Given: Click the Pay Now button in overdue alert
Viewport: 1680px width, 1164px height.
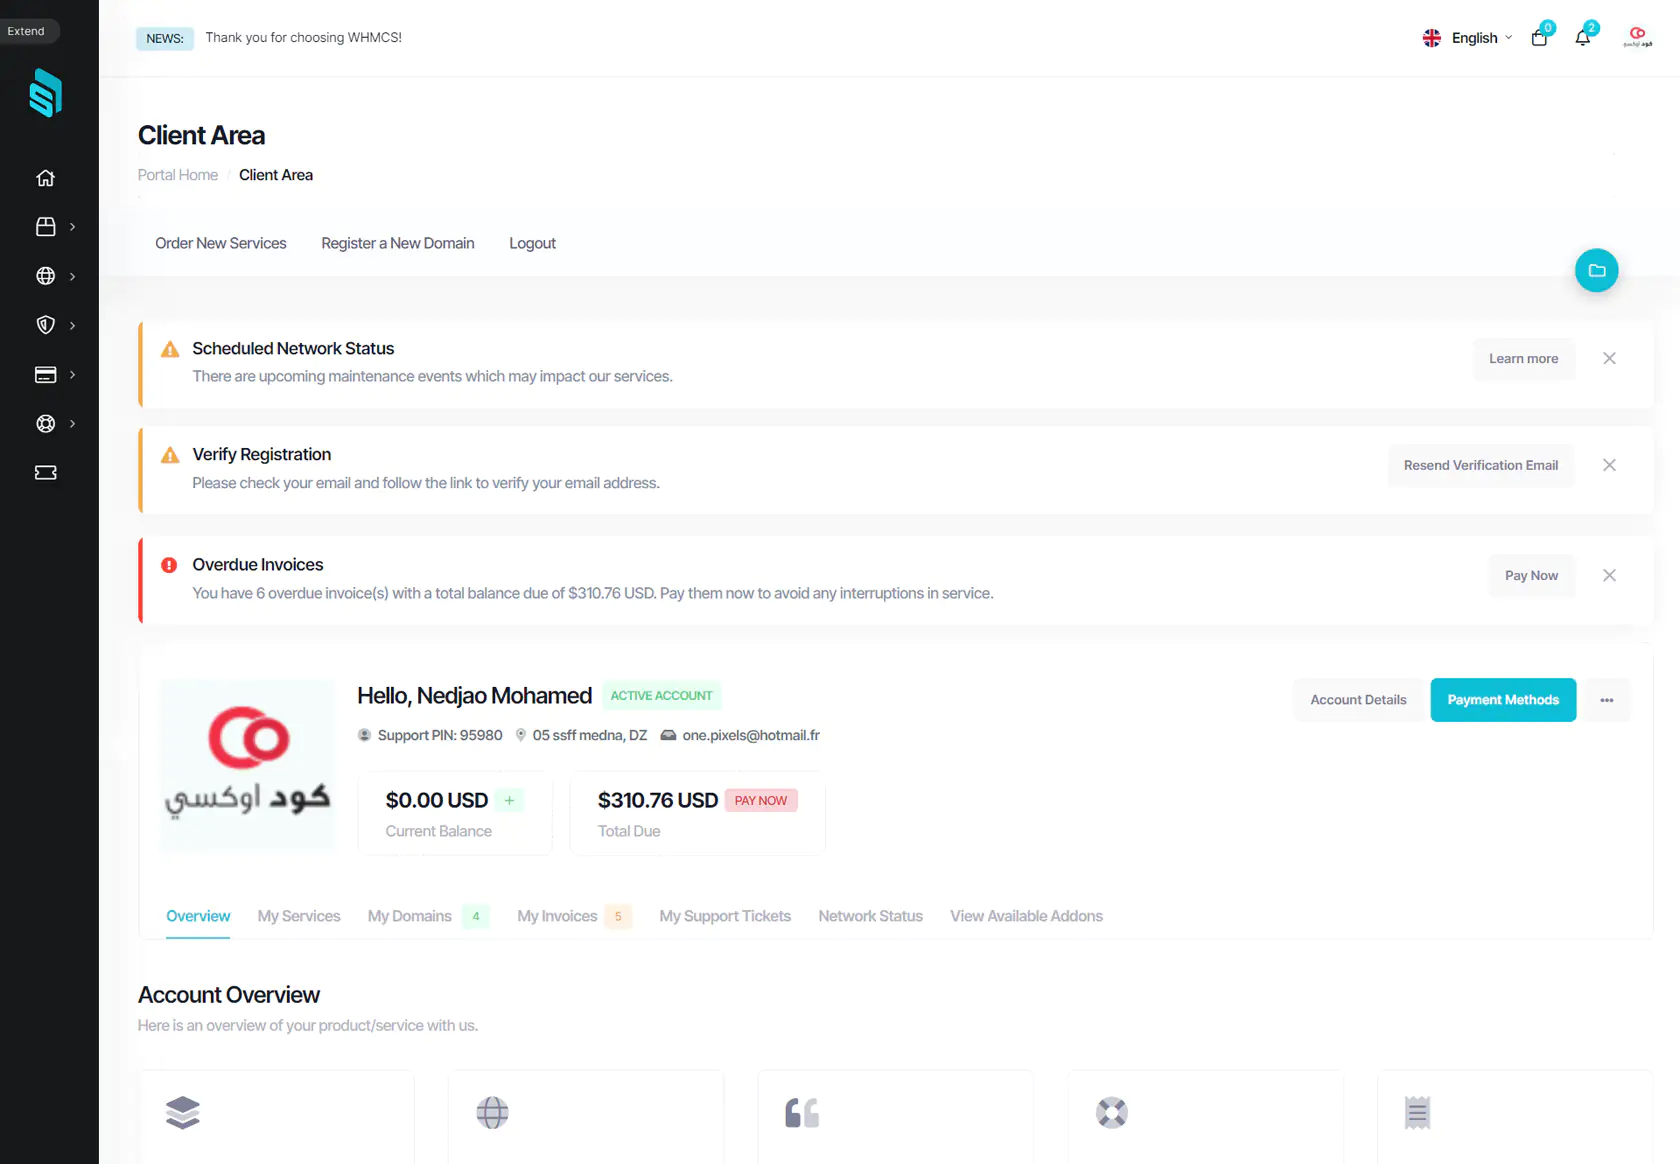Looking at the screenshot, I should coord(1531,575).
